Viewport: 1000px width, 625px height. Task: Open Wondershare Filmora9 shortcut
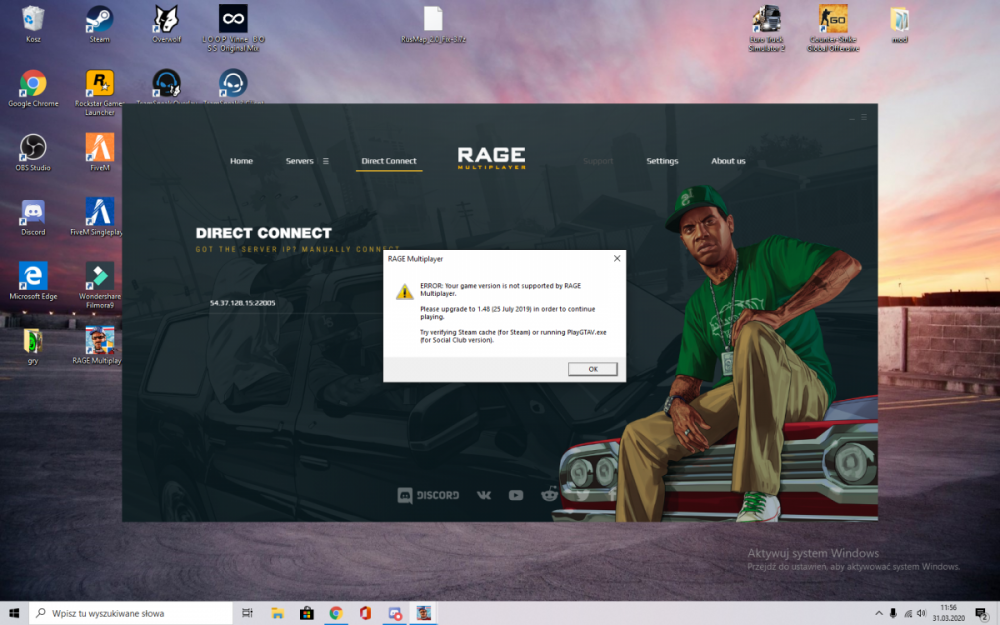tap(99, 285)
